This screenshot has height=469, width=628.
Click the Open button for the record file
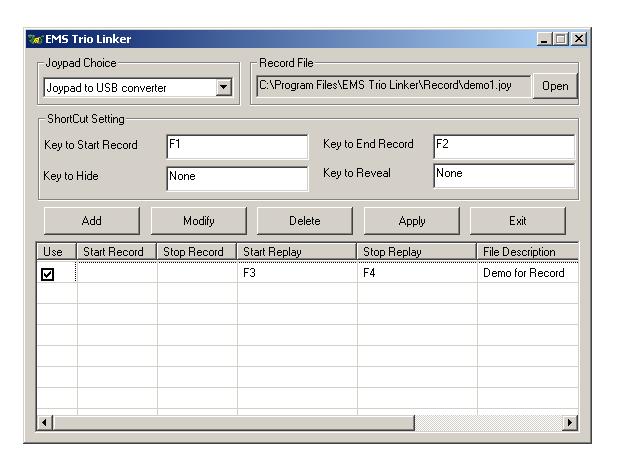click(555, 86)
